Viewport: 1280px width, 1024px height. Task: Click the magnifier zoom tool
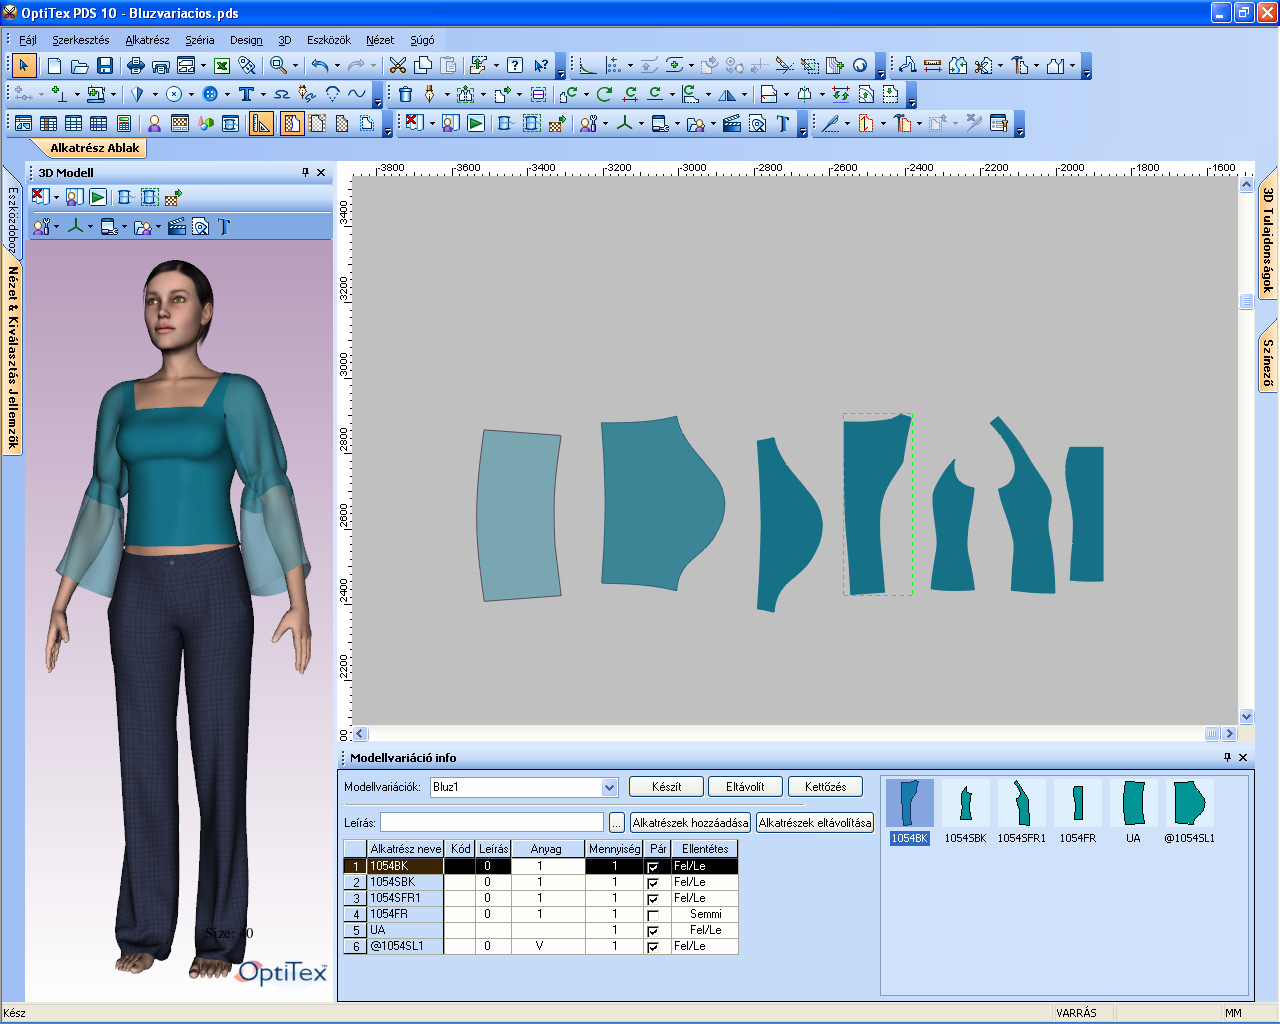click(278, 66)
